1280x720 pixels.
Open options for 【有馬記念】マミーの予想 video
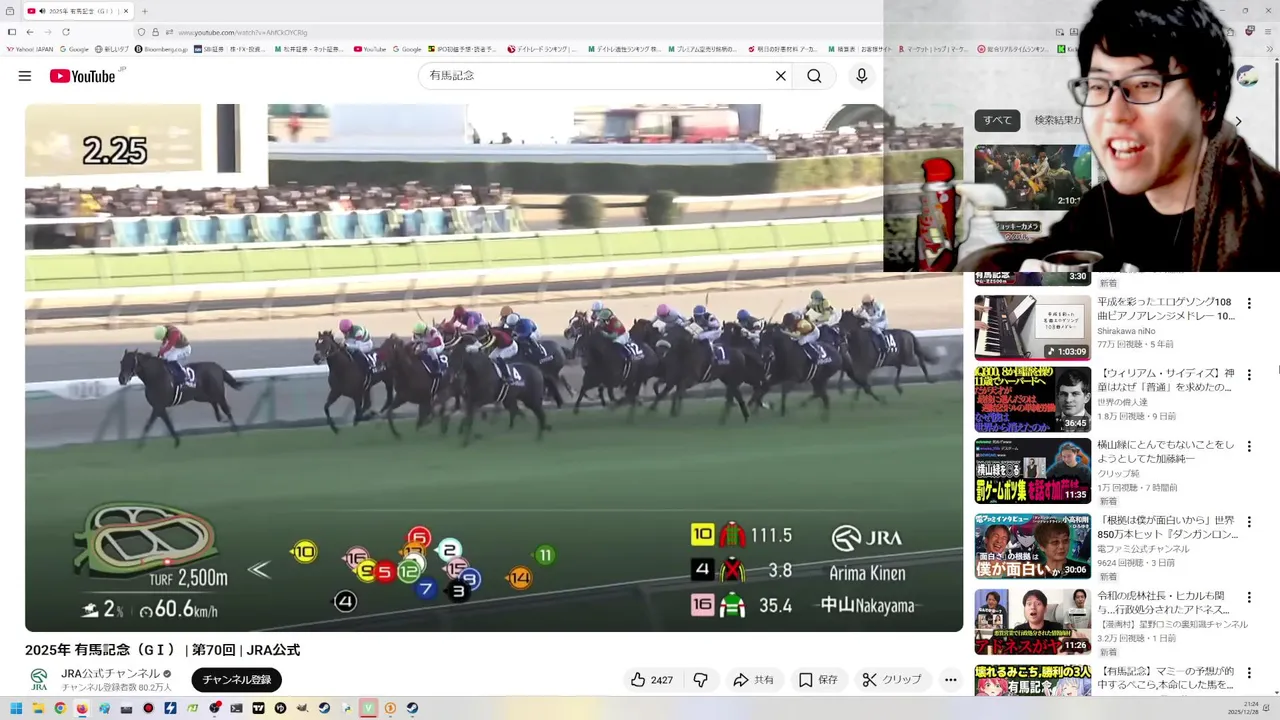coord(1249,673)
